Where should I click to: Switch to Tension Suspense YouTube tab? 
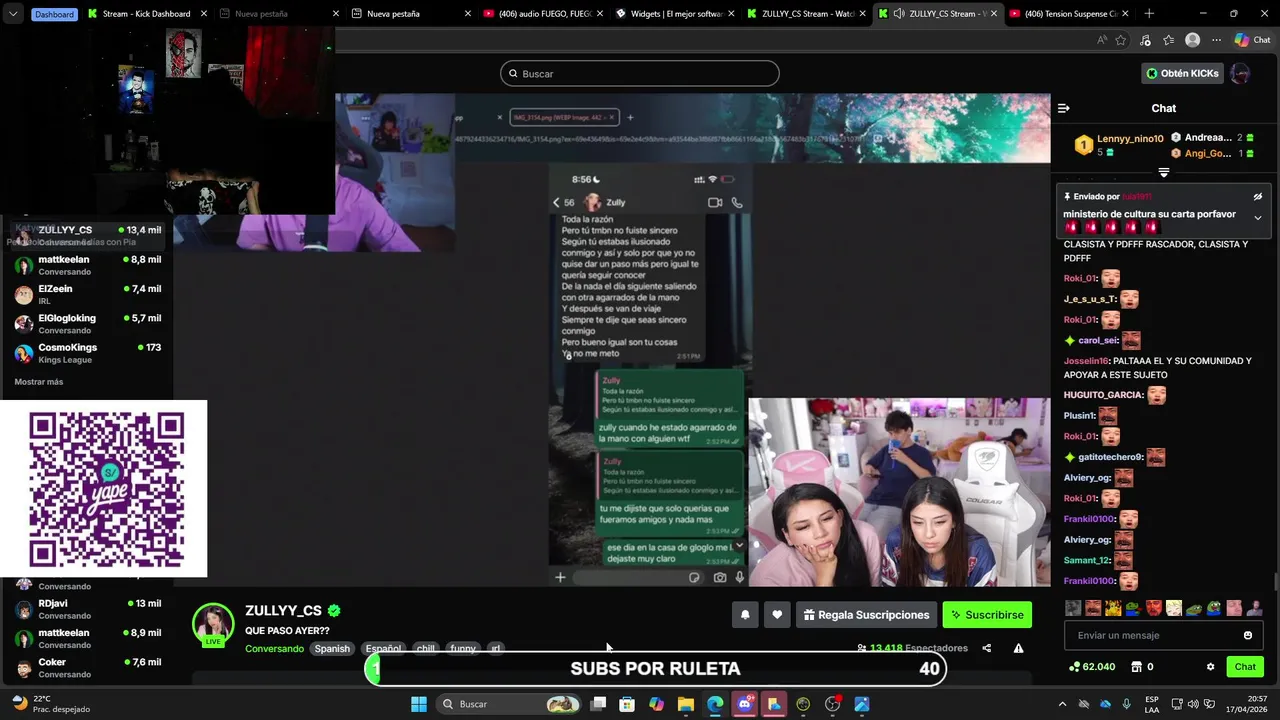[1068, 14]
